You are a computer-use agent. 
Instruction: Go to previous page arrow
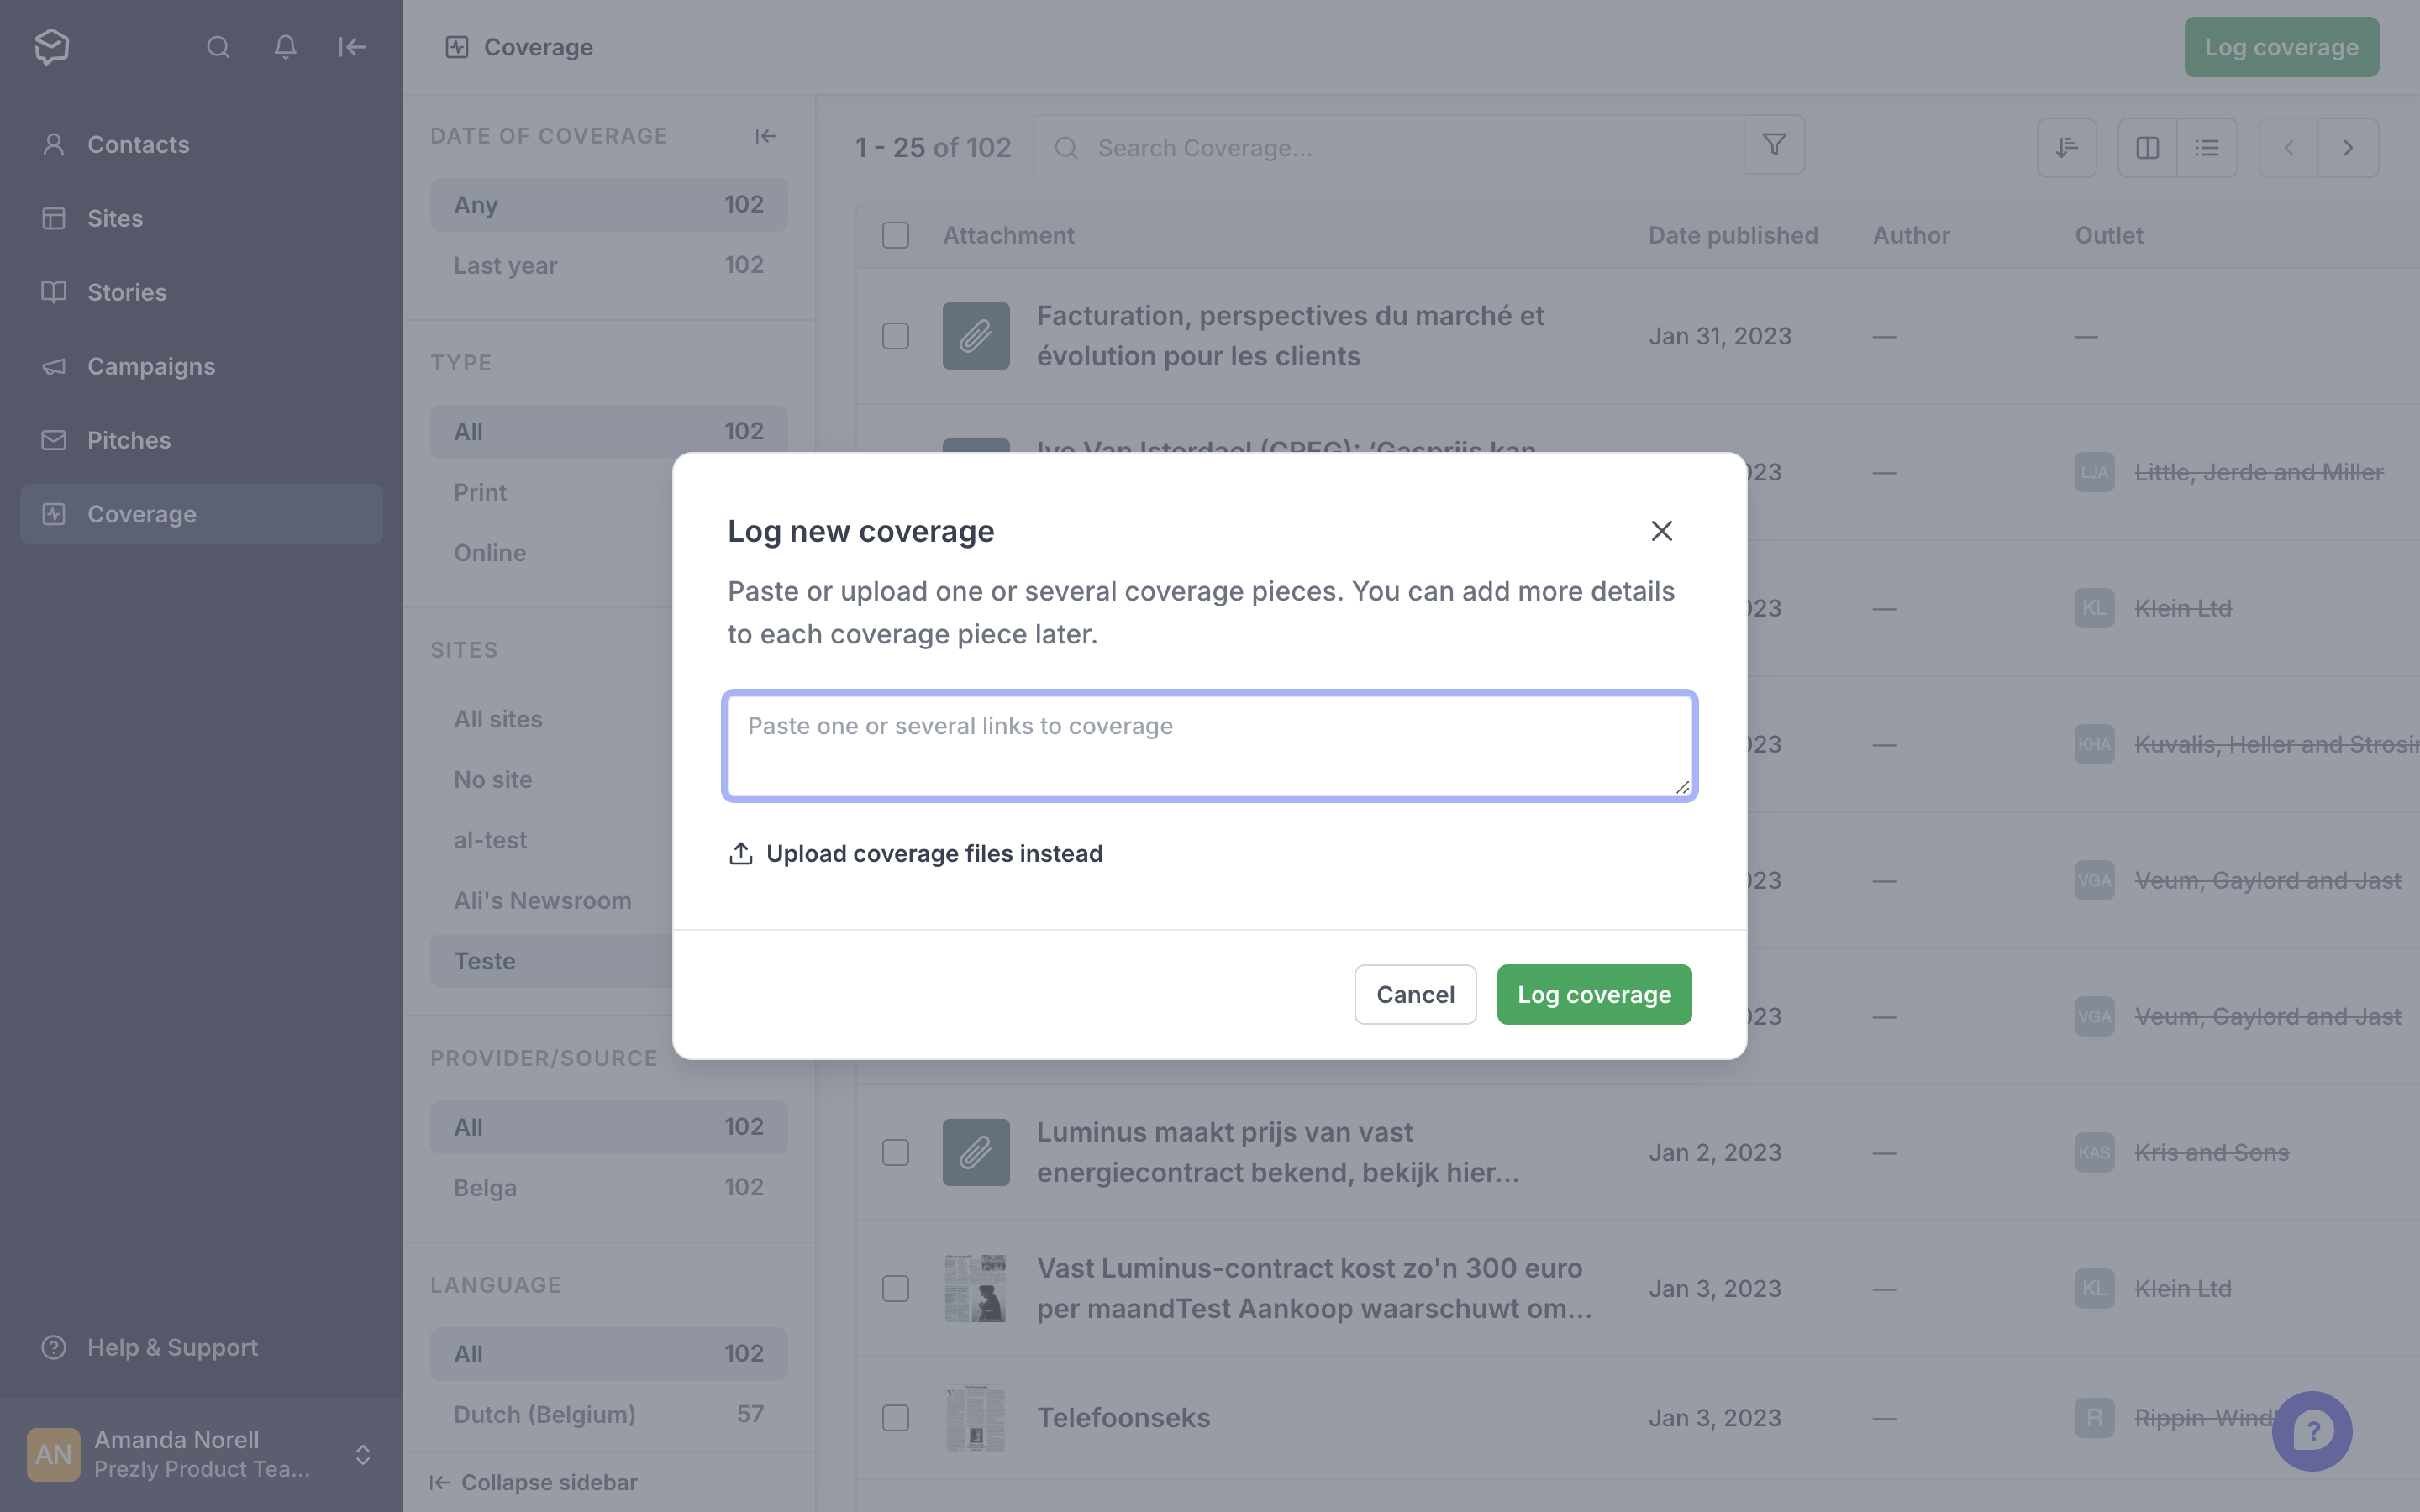(x=2288, y=148)
